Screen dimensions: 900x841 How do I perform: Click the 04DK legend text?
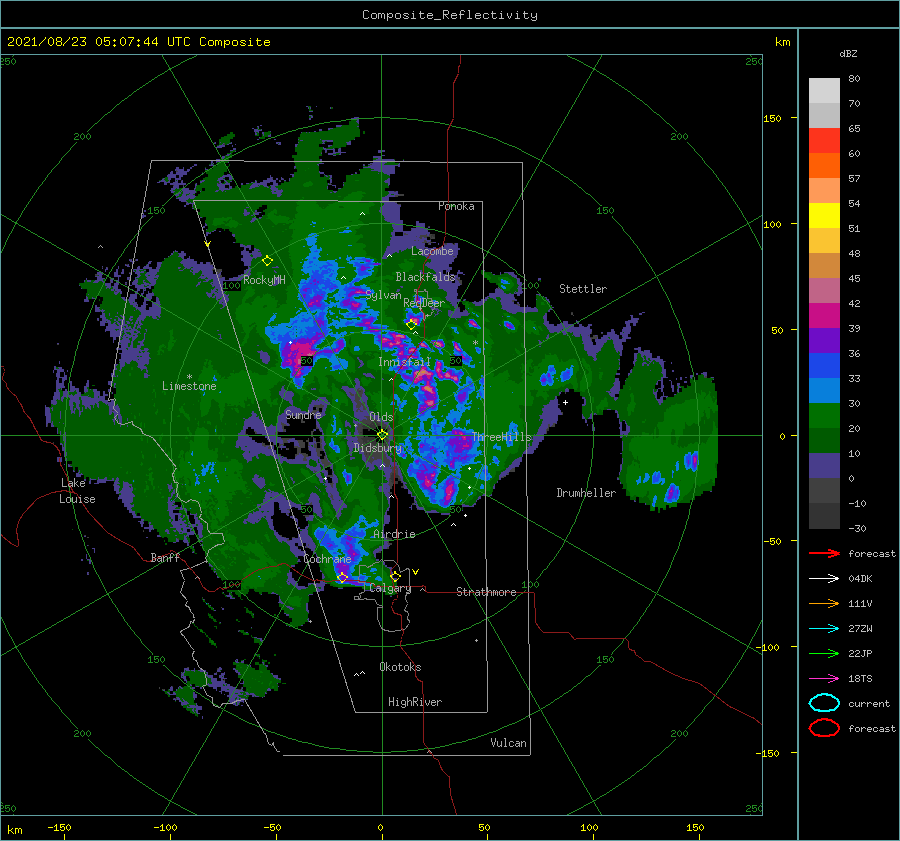click(860, 579)
